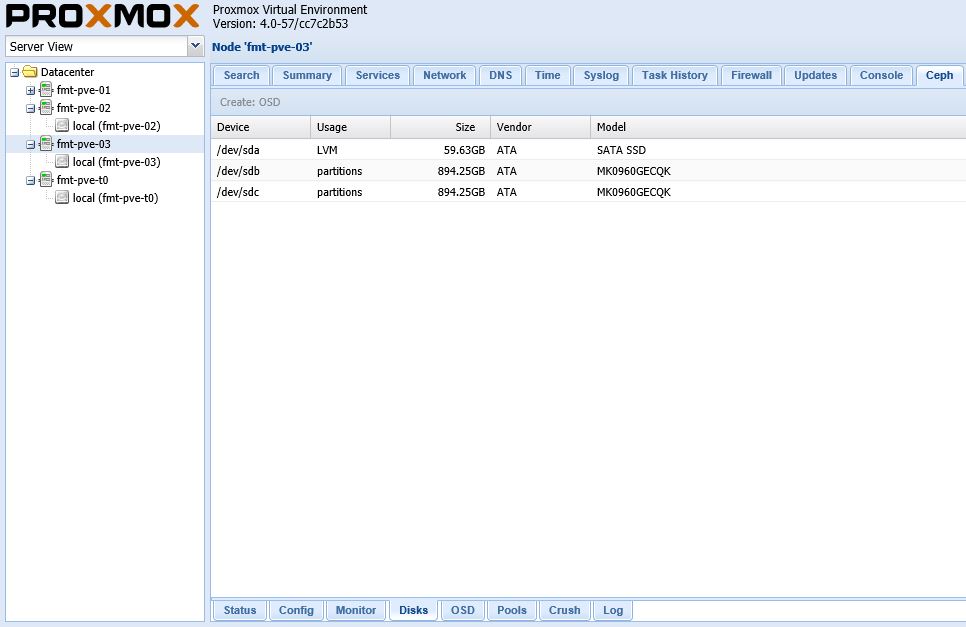Screen dimensions: 966x627
Task: Sort by the Model column header
Action: coord(778,127)
